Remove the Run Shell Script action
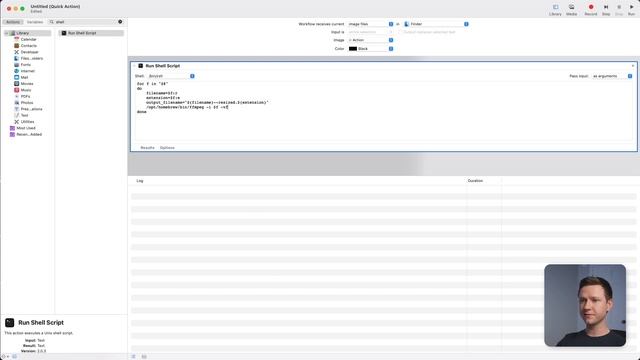This screenshot has height=360, width=640. 633,66
